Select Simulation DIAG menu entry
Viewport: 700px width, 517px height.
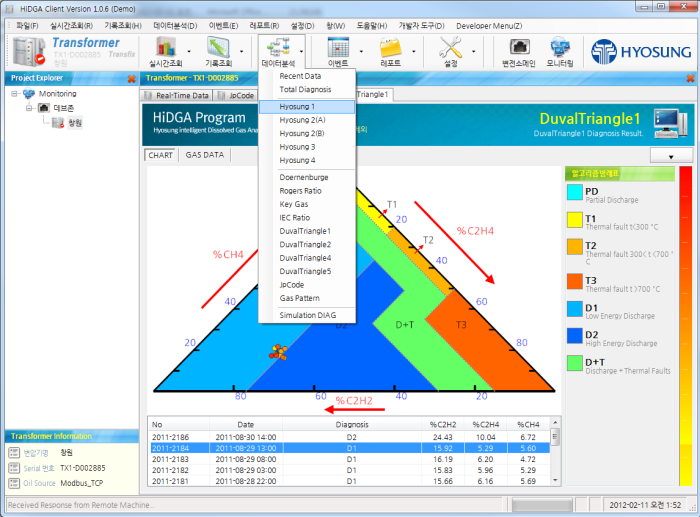point(307,315)
